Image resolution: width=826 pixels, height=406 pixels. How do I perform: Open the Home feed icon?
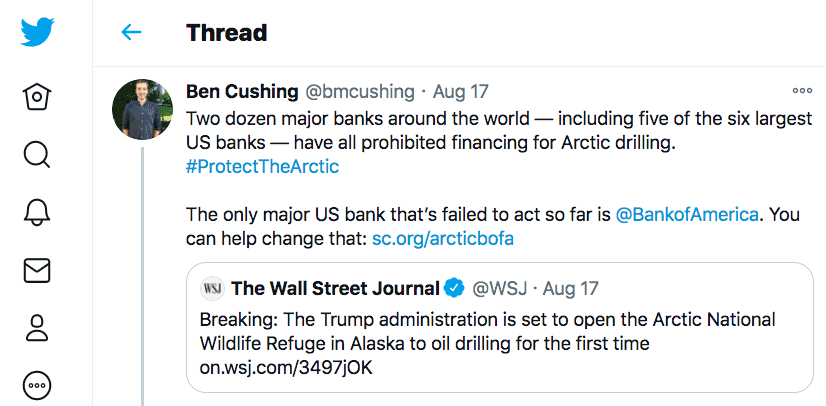37,97
